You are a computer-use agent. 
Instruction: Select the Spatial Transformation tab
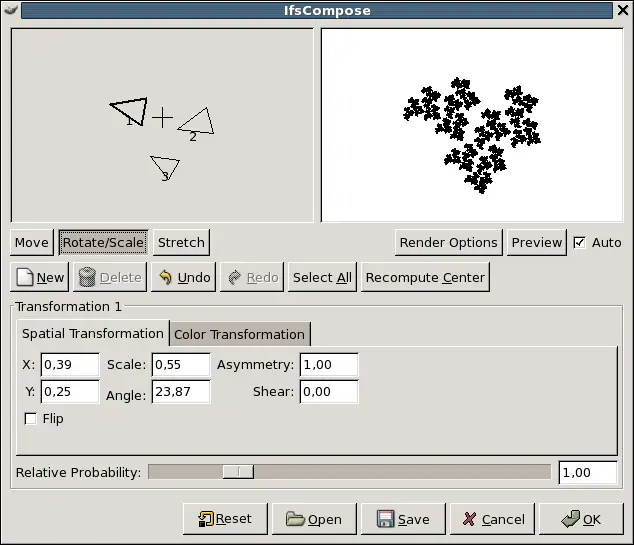point(92,333)
